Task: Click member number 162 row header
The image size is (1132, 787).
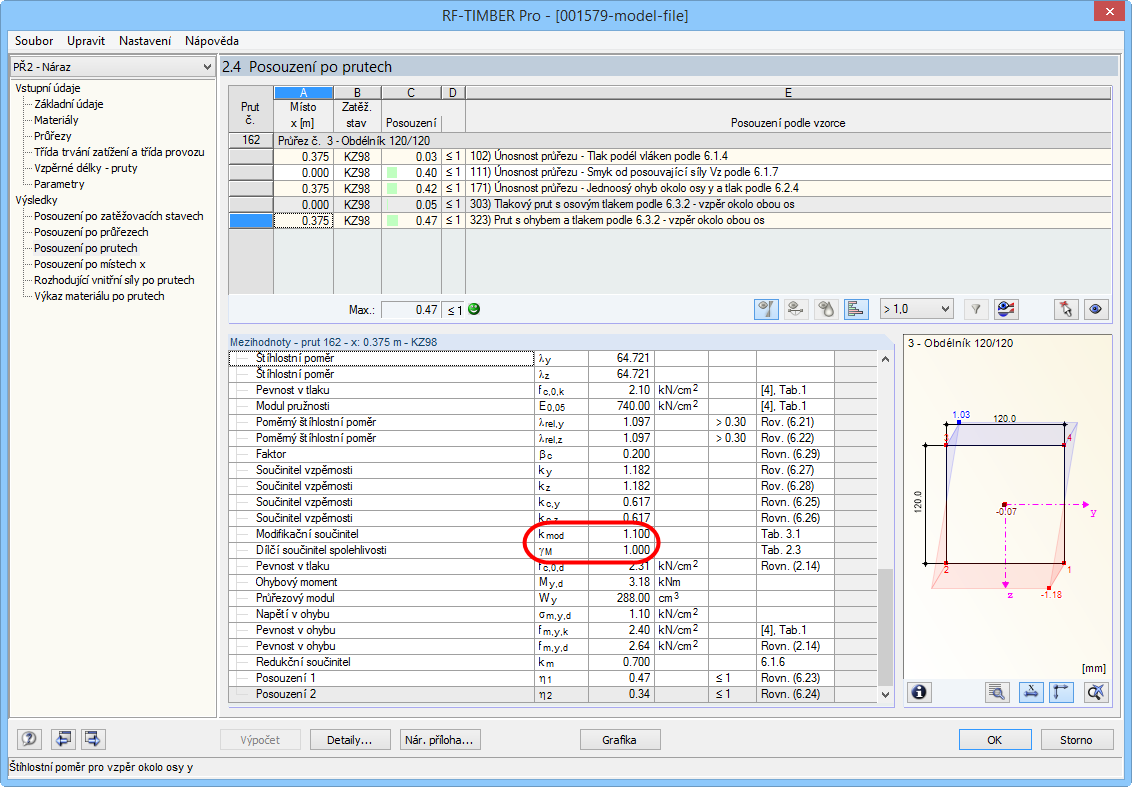Action: coord(251,140)
